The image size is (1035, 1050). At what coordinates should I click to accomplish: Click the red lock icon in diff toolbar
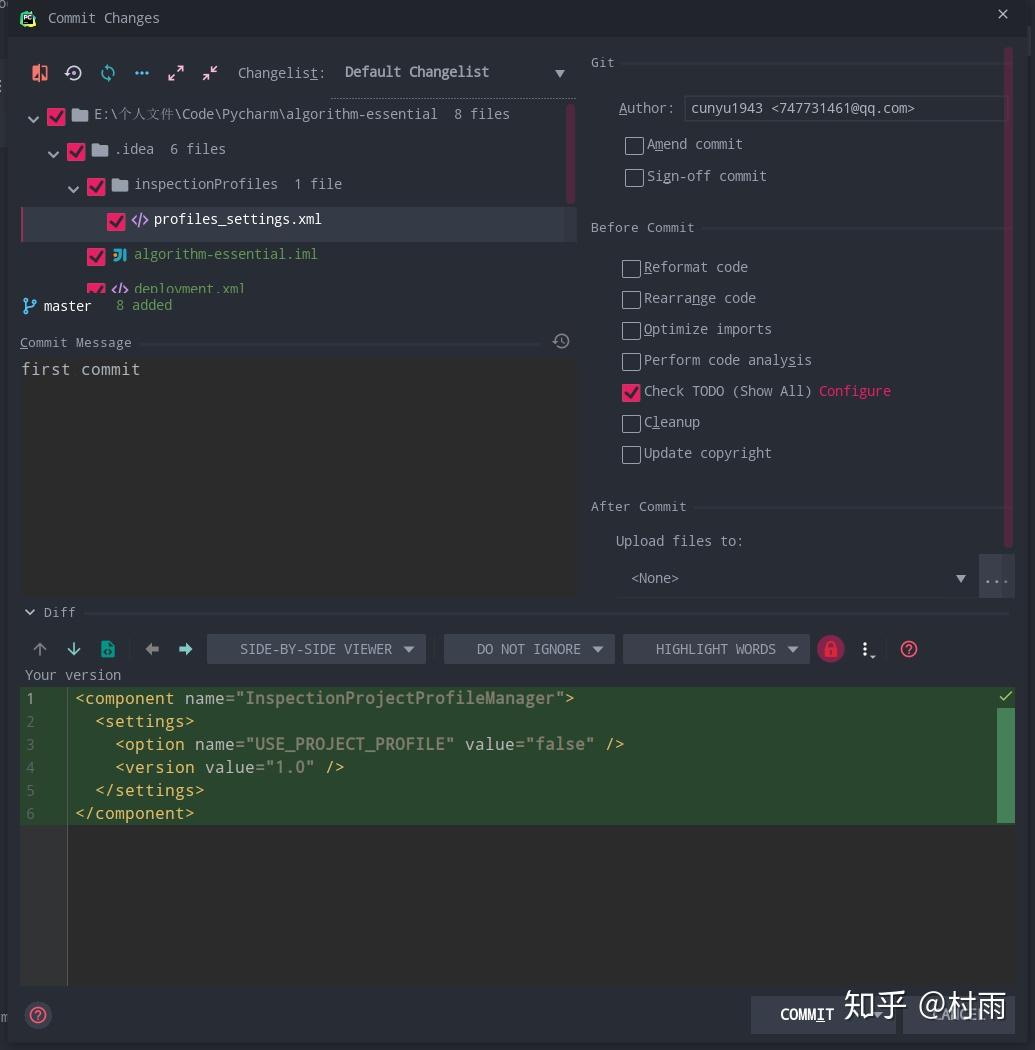coord(831,648)
